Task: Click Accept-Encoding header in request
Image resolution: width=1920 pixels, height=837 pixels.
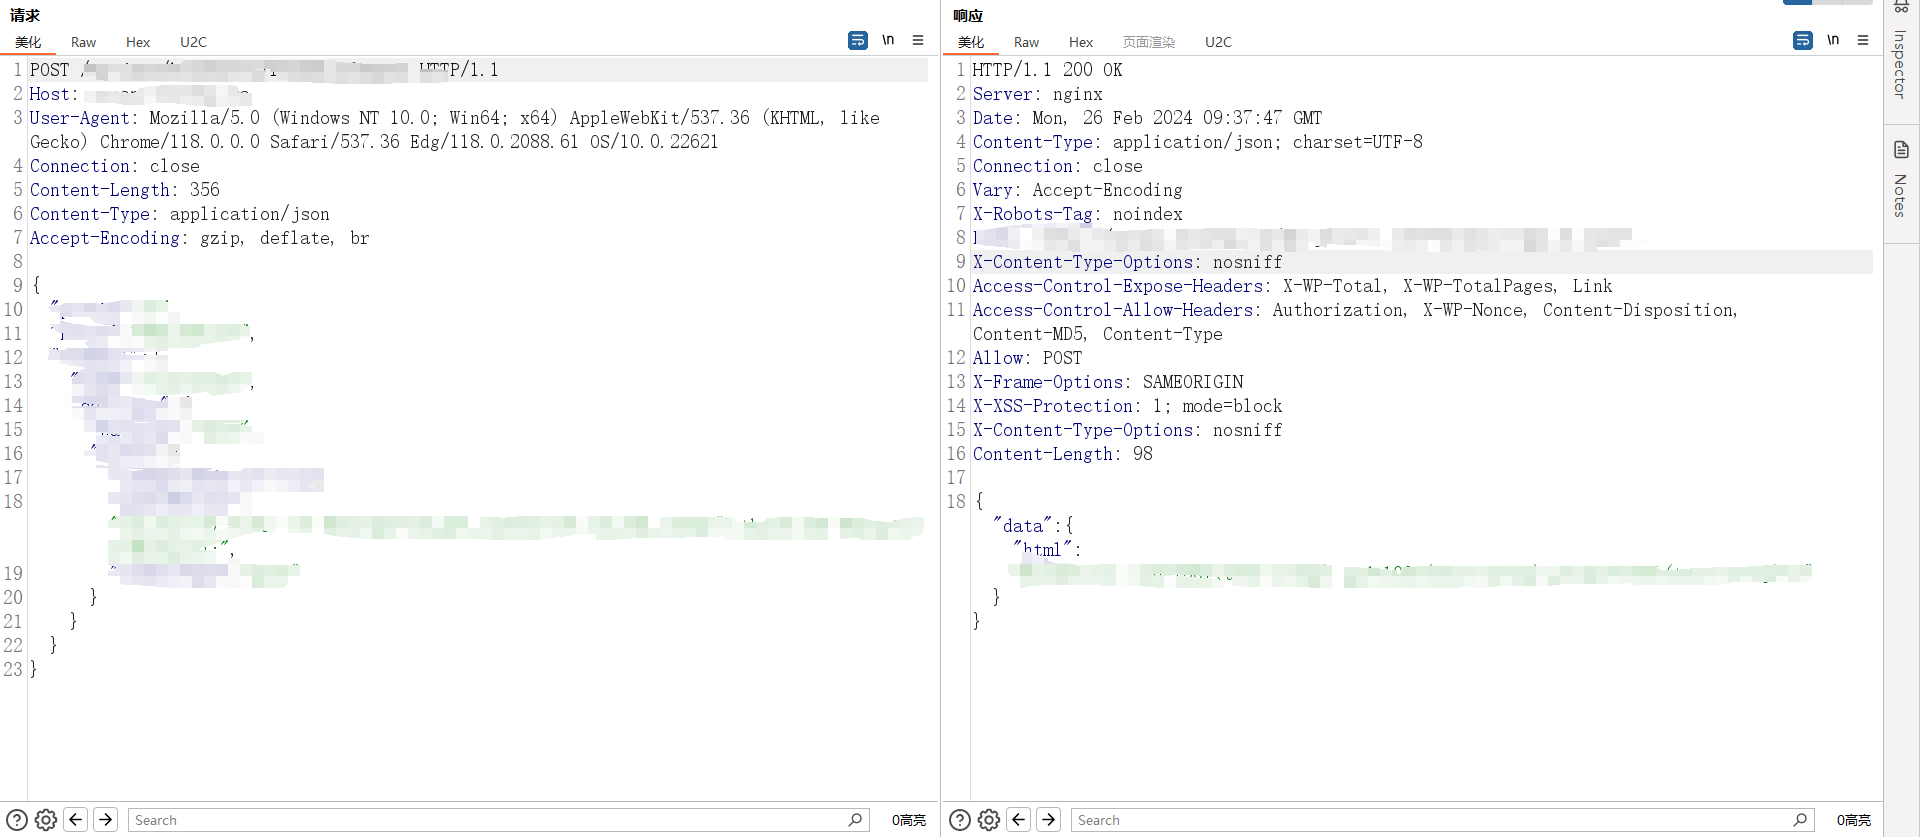Action: point(200,238)
